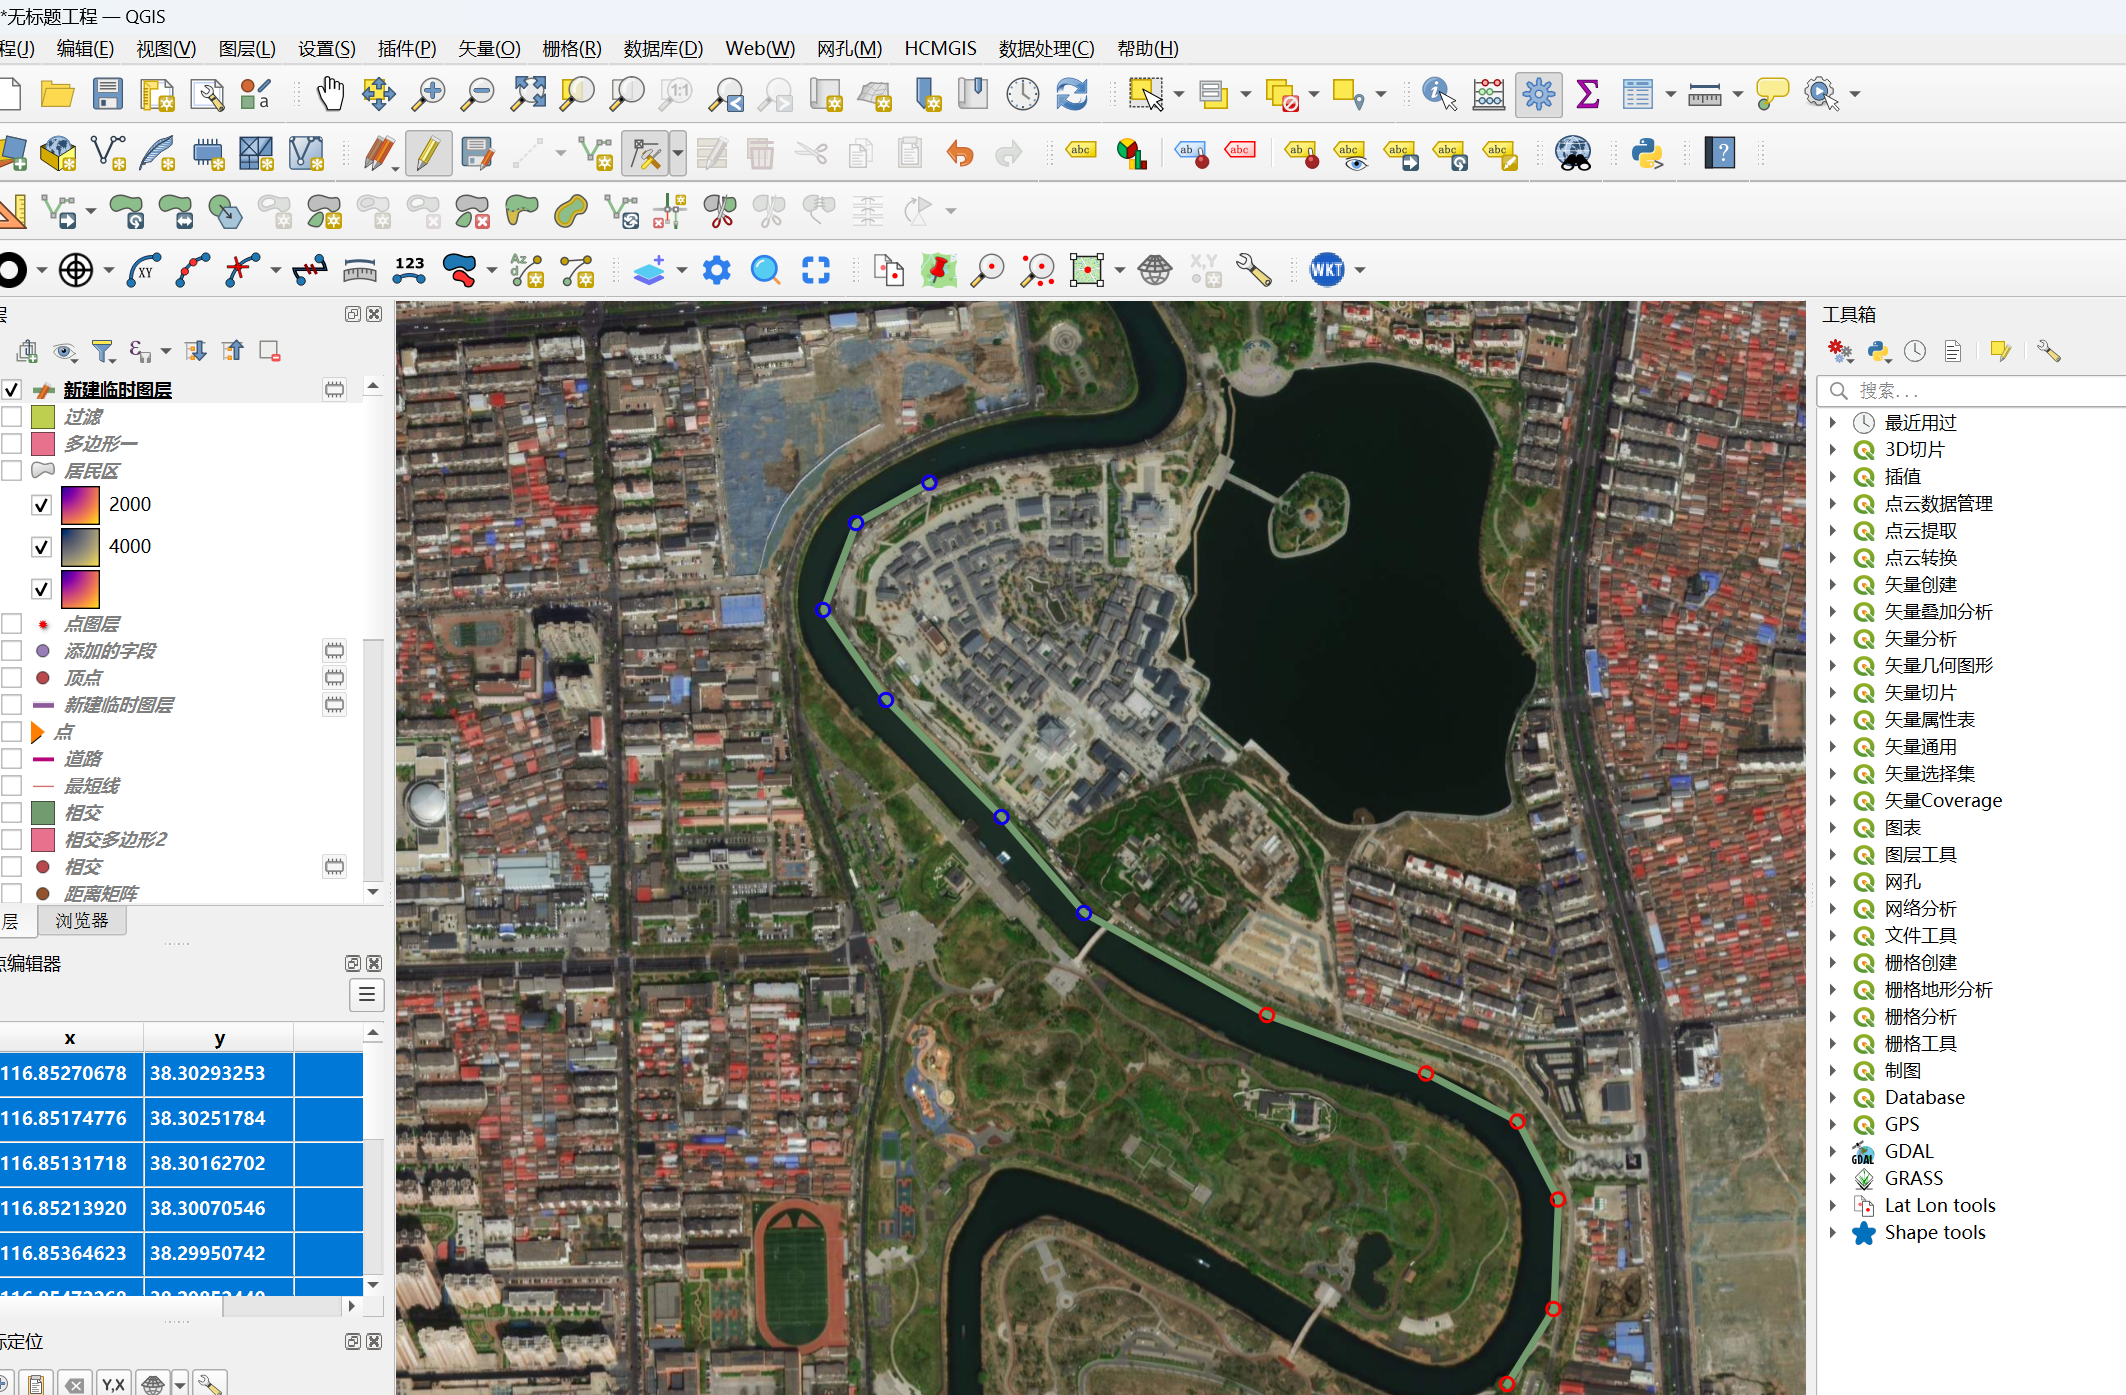Viewport: 2126px width, 1395px height.
Task: Enable the 过滤 layer checkbox
Action: click(12, 417)
